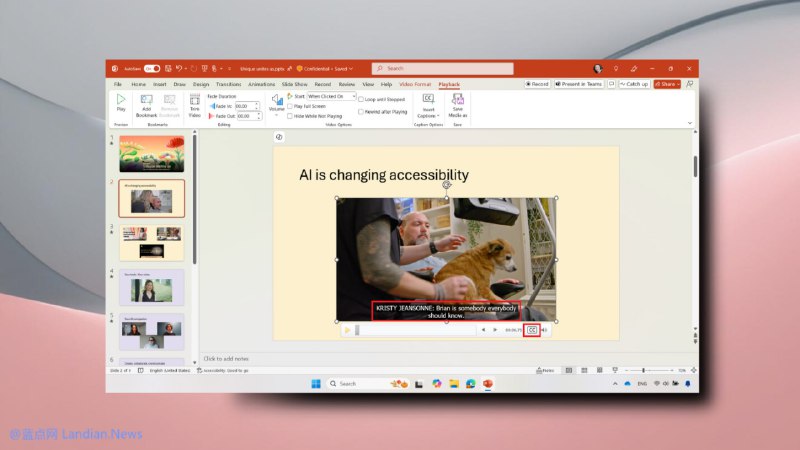
Task: Switch to the Insert tab
Action: pyautogui.click(x=160, y=84)
